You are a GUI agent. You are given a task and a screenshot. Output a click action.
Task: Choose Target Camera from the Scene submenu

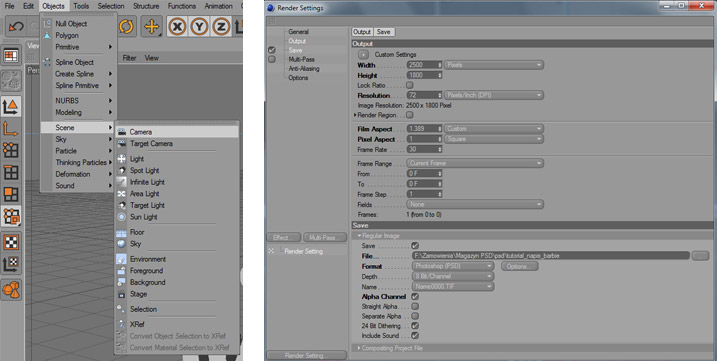click(x=177, y=144)
